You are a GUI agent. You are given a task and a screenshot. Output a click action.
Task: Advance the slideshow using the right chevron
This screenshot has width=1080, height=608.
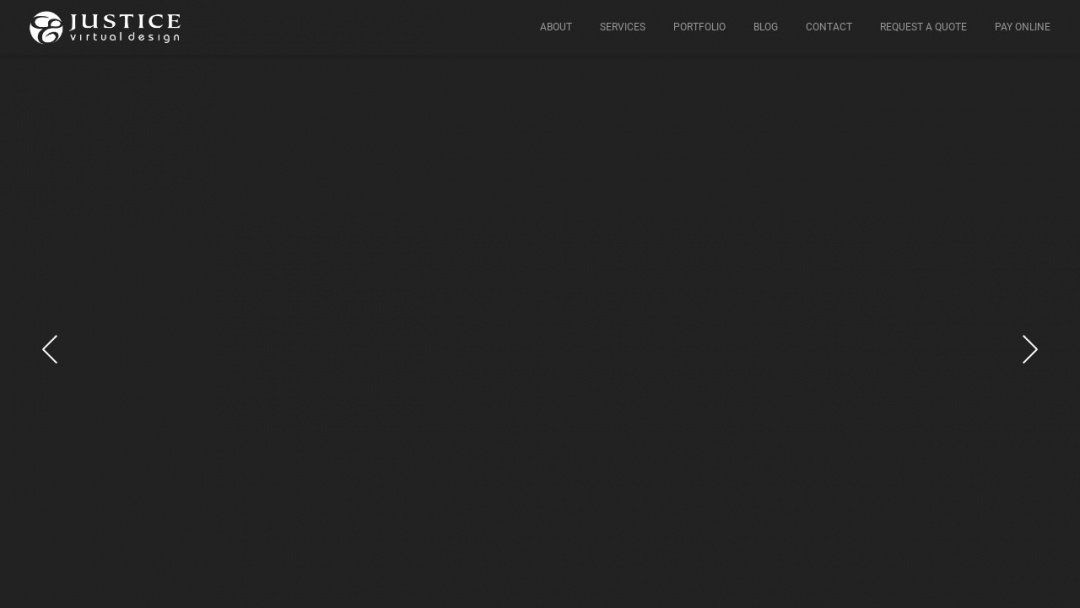(x=1030, y=349)
